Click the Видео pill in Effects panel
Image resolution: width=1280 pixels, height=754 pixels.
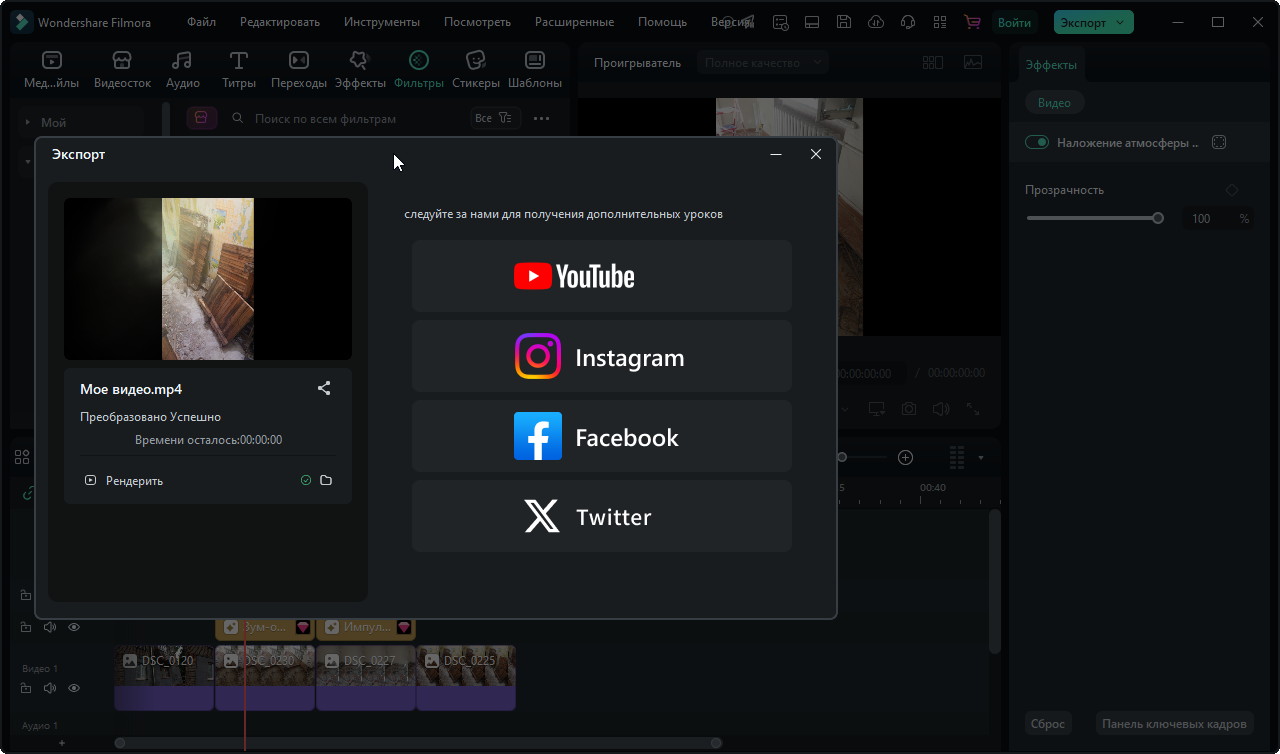pos(1054,102)
